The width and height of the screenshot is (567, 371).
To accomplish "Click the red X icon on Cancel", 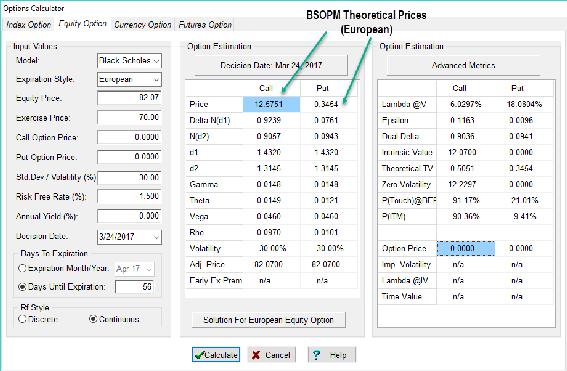I will (256, 355).
